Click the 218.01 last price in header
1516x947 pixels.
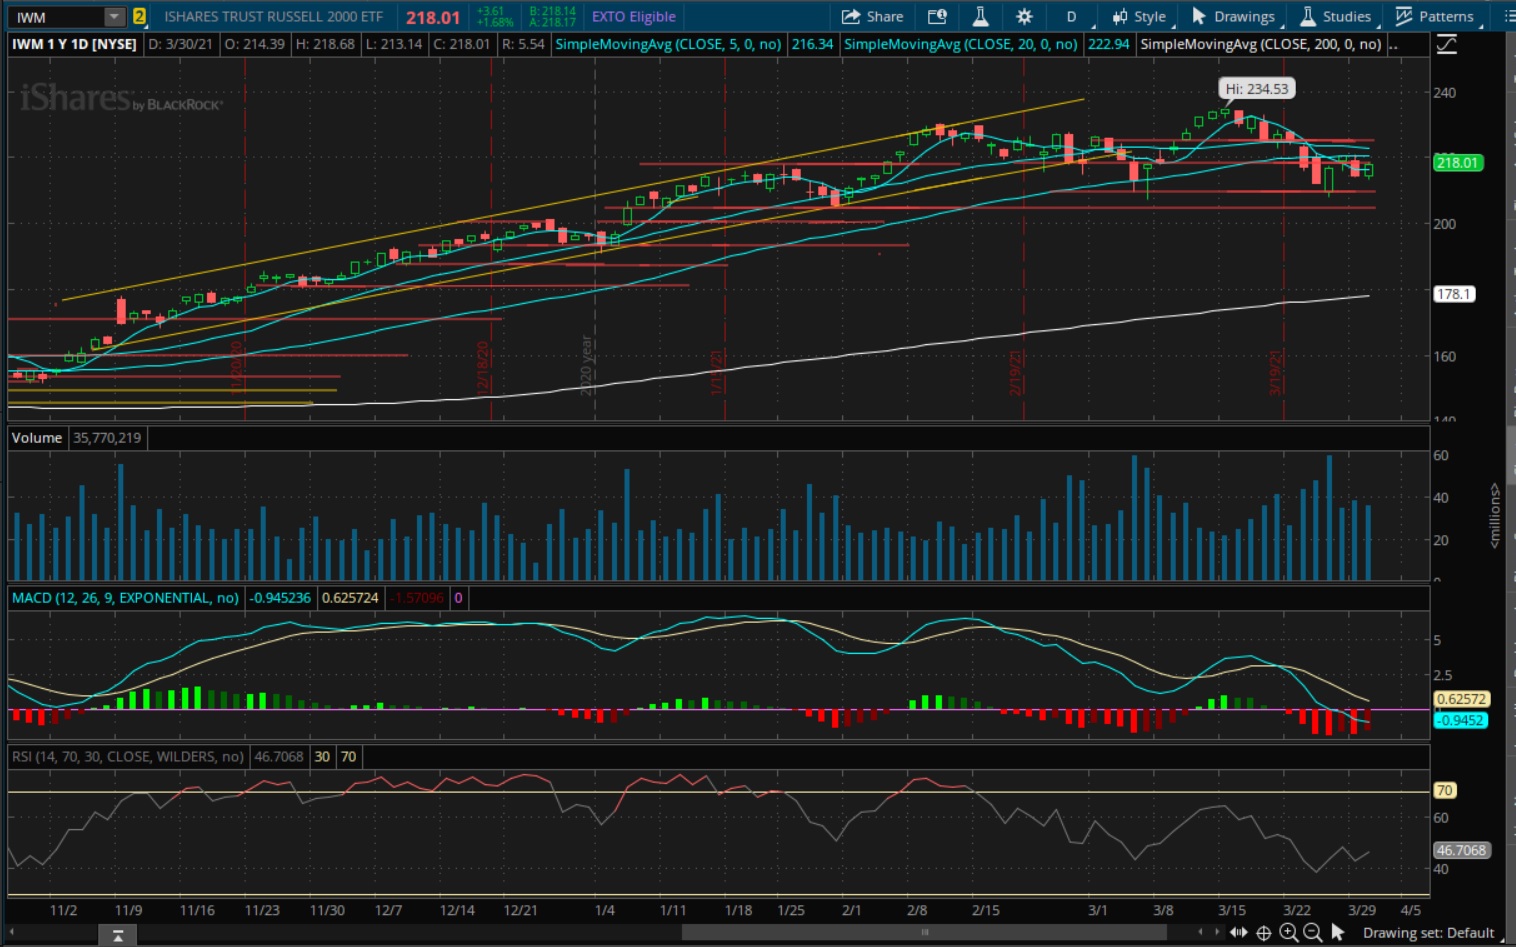(432, 17)
